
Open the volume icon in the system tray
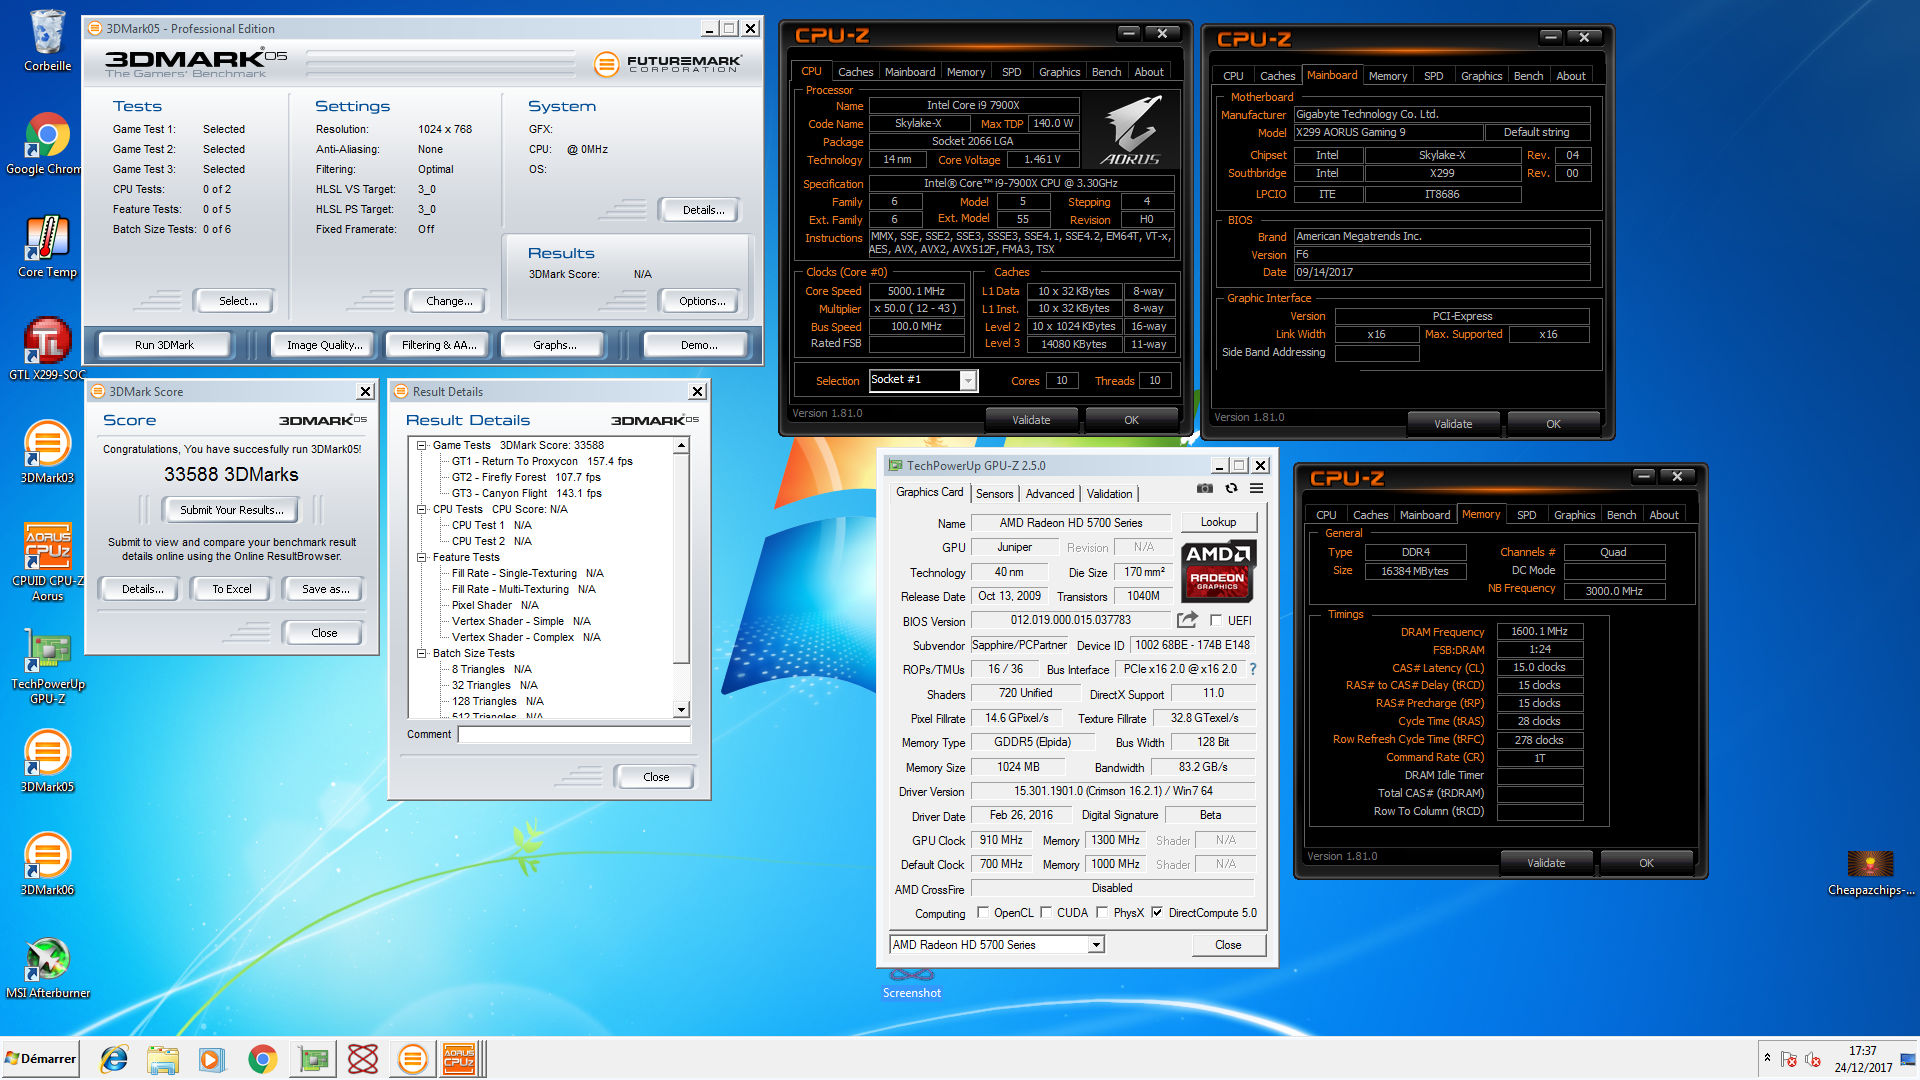coord(1812,1060)
